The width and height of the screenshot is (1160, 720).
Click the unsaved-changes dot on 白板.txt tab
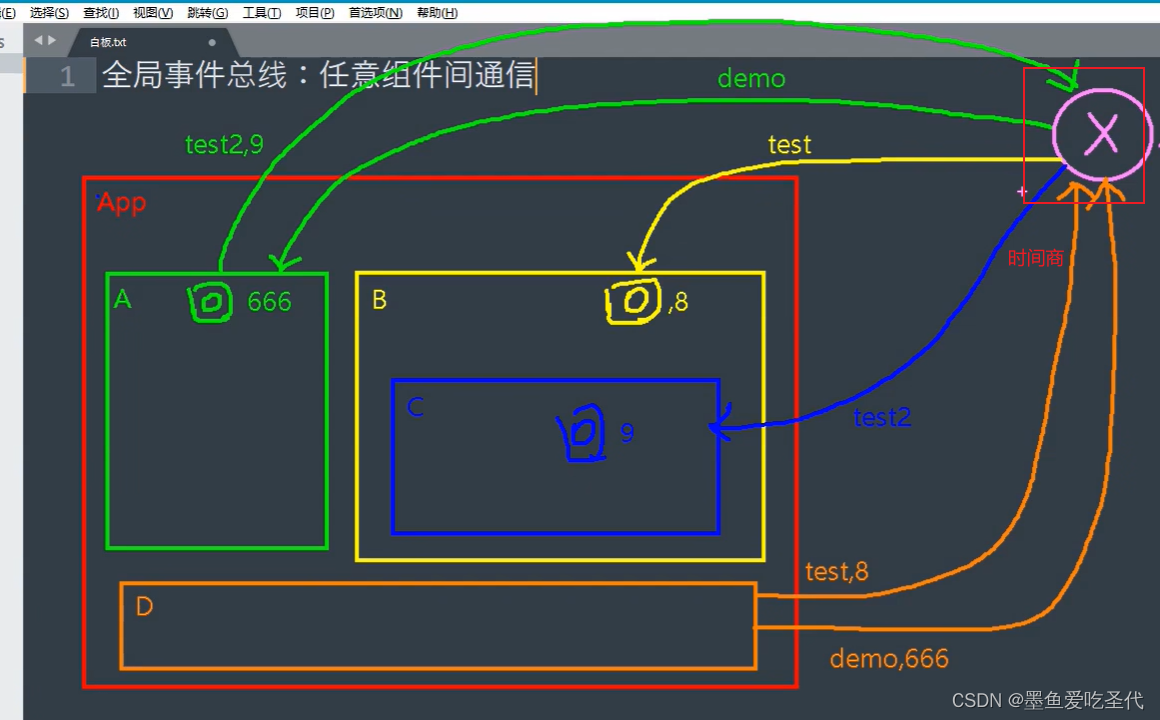point(210,42)
